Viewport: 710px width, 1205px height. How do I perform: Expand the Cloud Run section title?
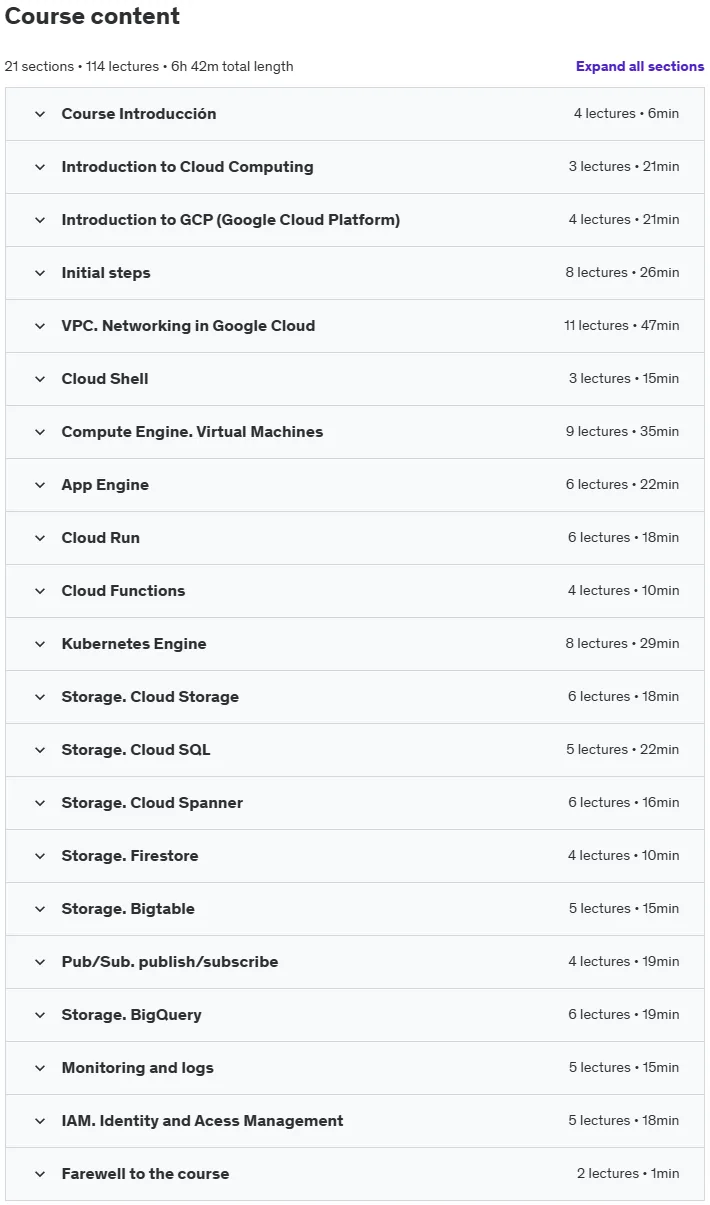click(101, 538)
